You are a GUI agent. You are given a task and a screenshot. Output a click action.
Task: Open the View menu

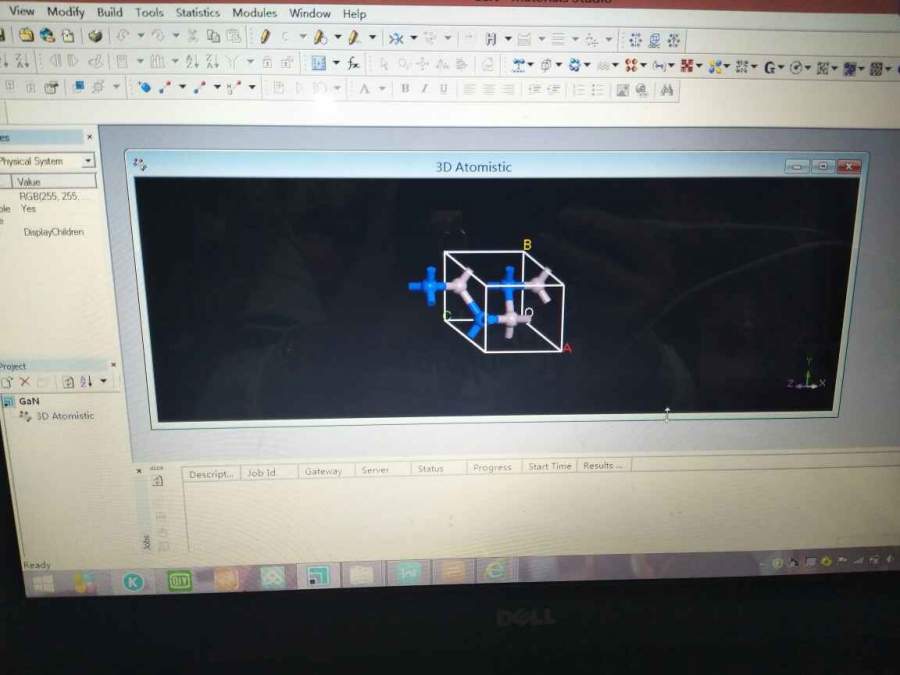(x=22, y=11)
